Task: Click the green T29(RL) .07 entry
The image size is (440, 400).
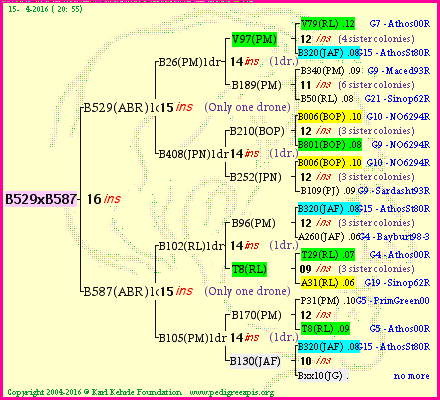Action: tap(328, 255)
